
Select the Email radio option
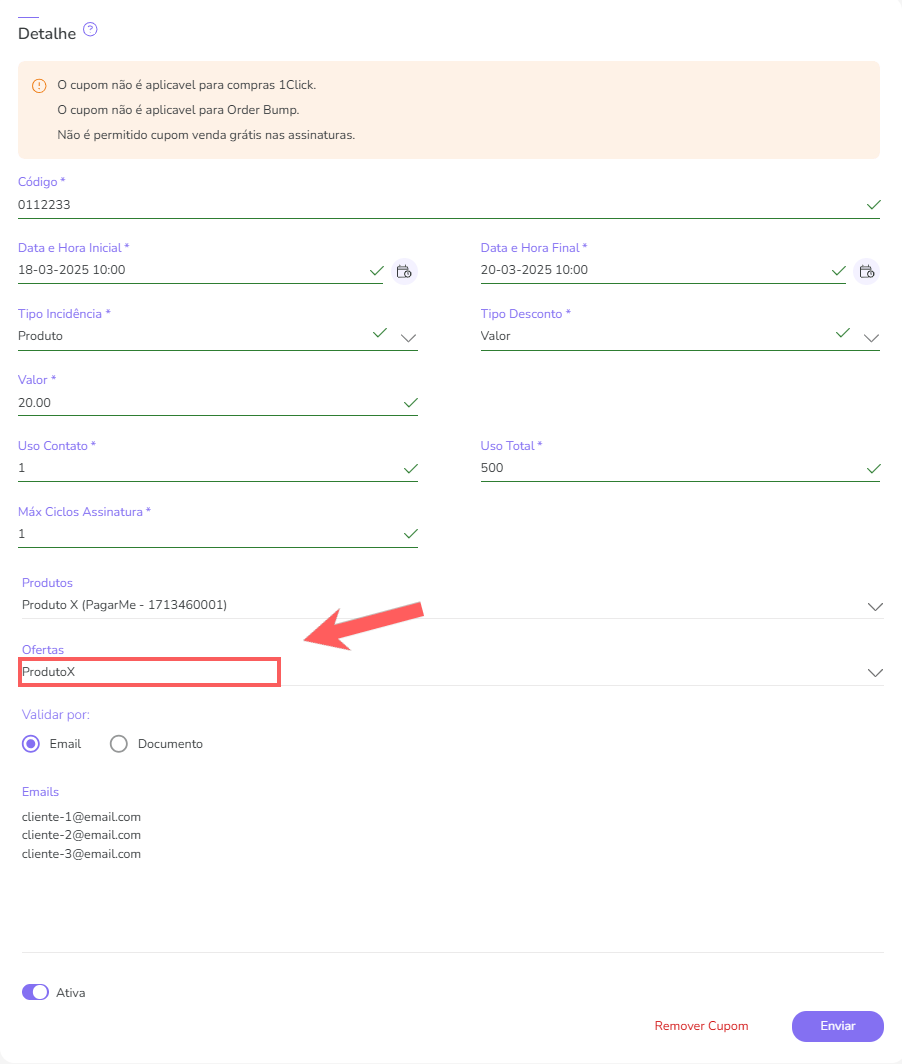(x=31, y=744)
